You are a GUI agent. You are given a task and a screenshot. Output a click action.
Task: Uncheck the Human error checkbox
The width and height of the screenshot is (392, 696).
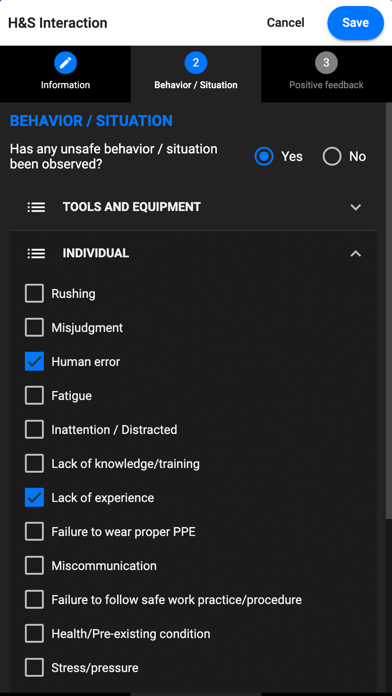(34, 362)
